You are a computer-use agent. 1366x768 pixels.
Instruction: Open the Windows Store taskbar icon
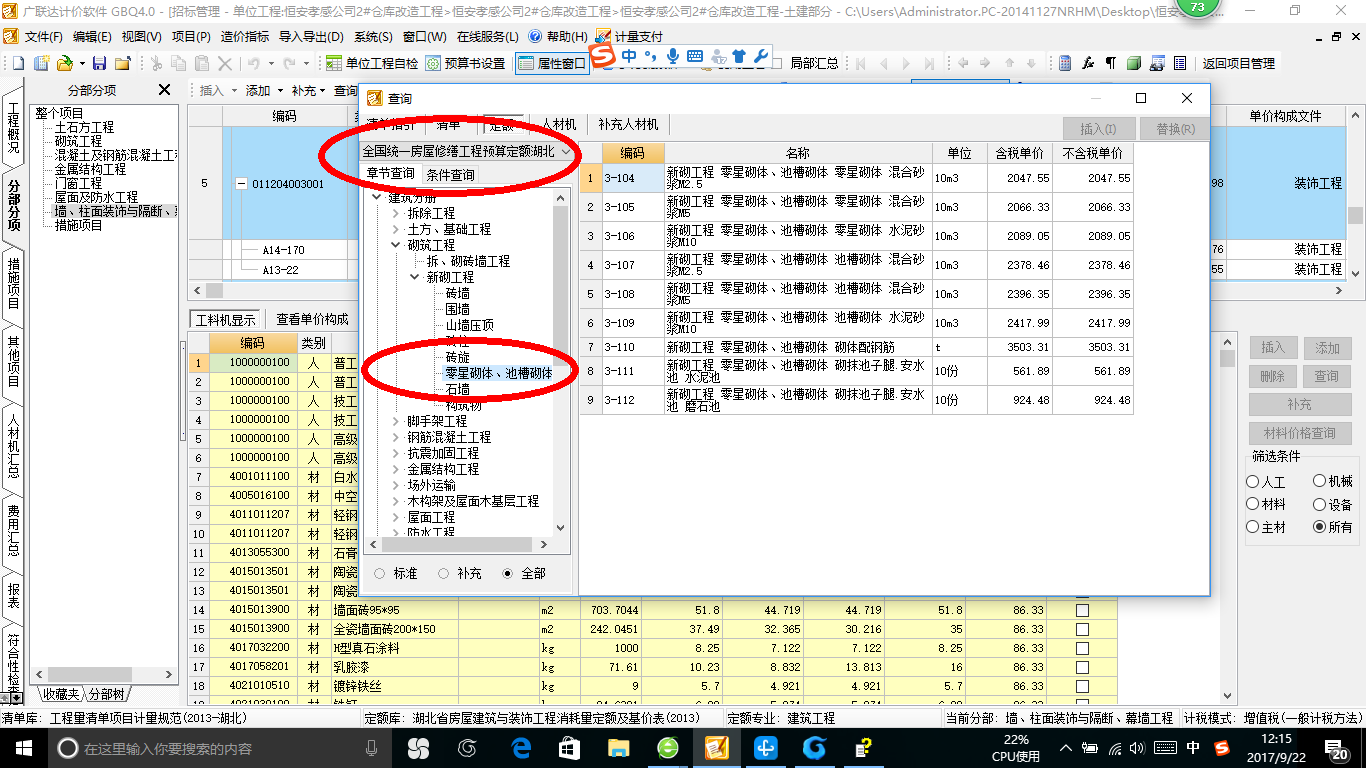pos(569,748)
